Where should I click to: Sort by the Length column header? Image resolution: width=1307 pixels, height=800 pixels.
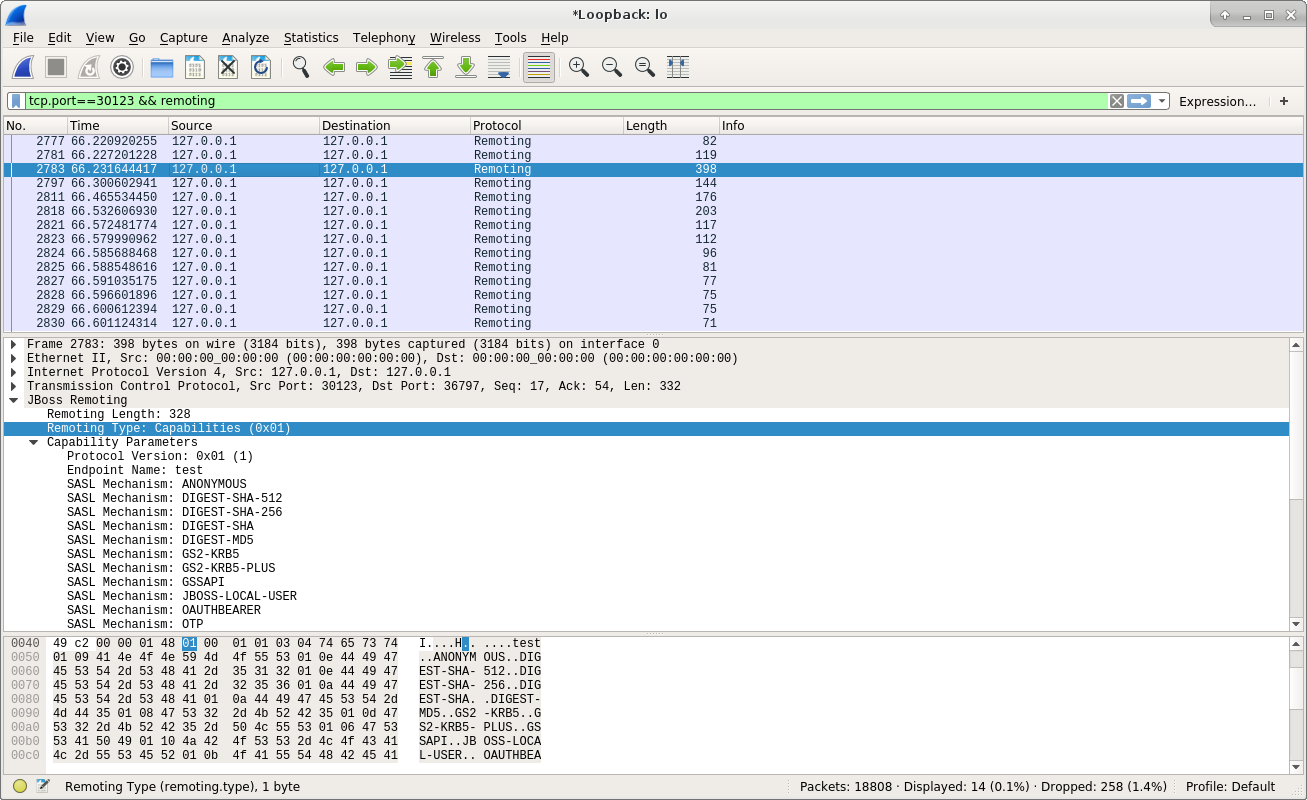pyautogui.click(x=670, y=125)
